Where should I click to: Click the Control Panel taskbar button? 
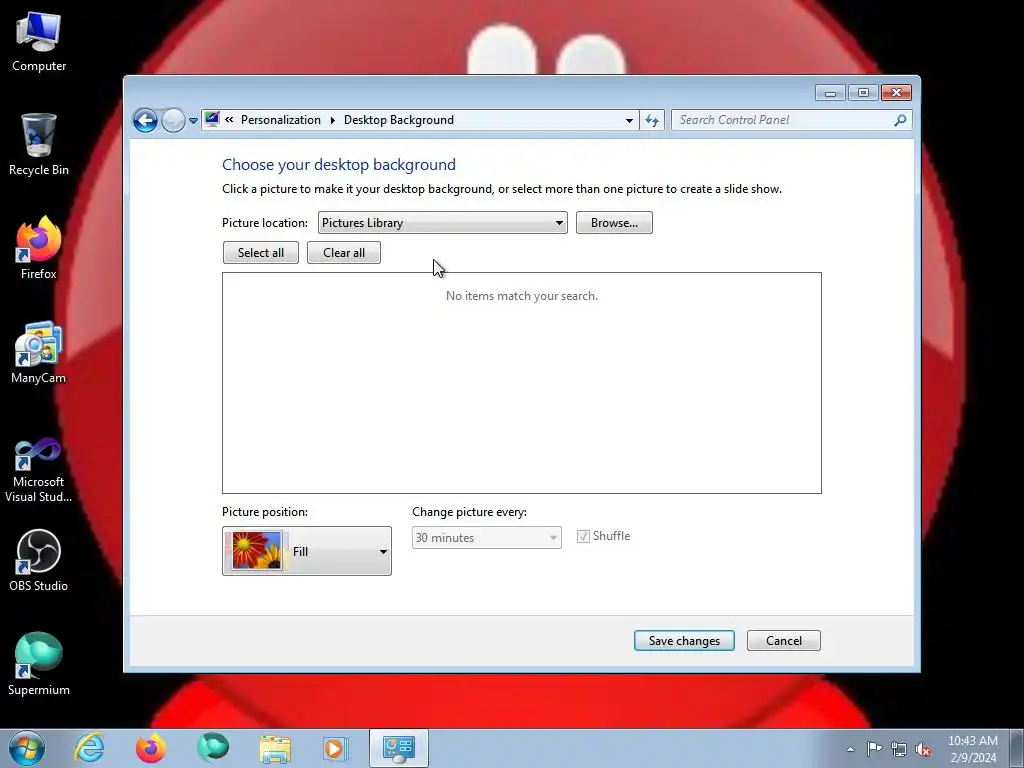point(398,748)
